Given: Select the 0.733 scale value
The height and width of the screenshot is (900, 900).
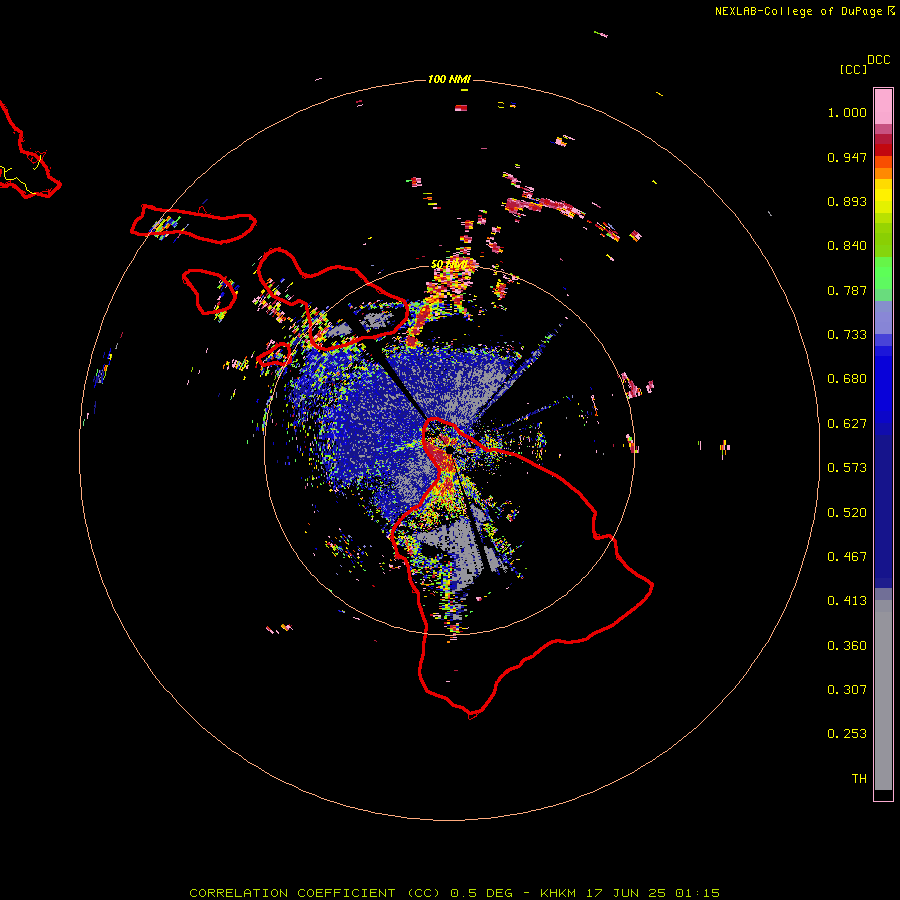Looking at the screenshot, I should [x=847, y=335].
